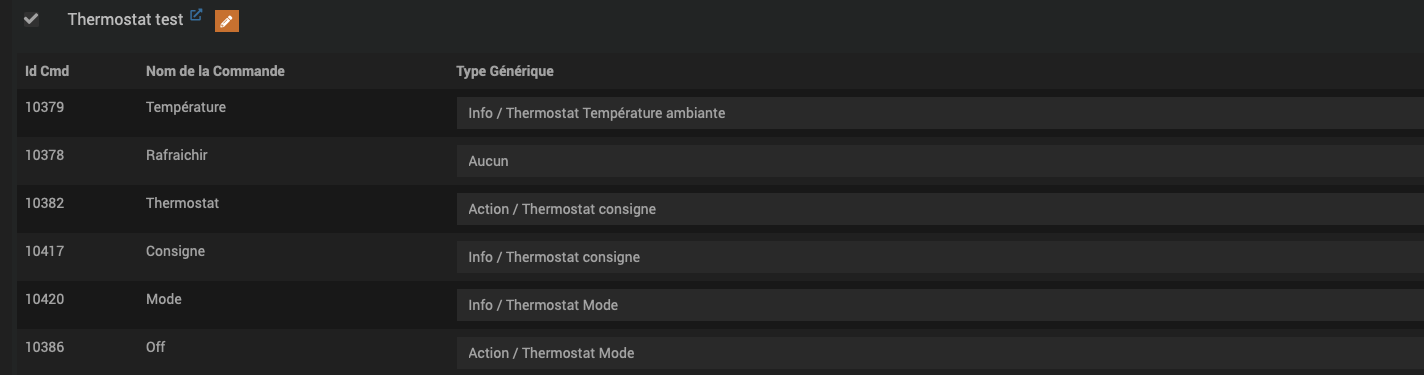The width and height of the screenshot is (1424, 375).
Task: Open generic type dropdown for Off command
Action: point(940,353)
